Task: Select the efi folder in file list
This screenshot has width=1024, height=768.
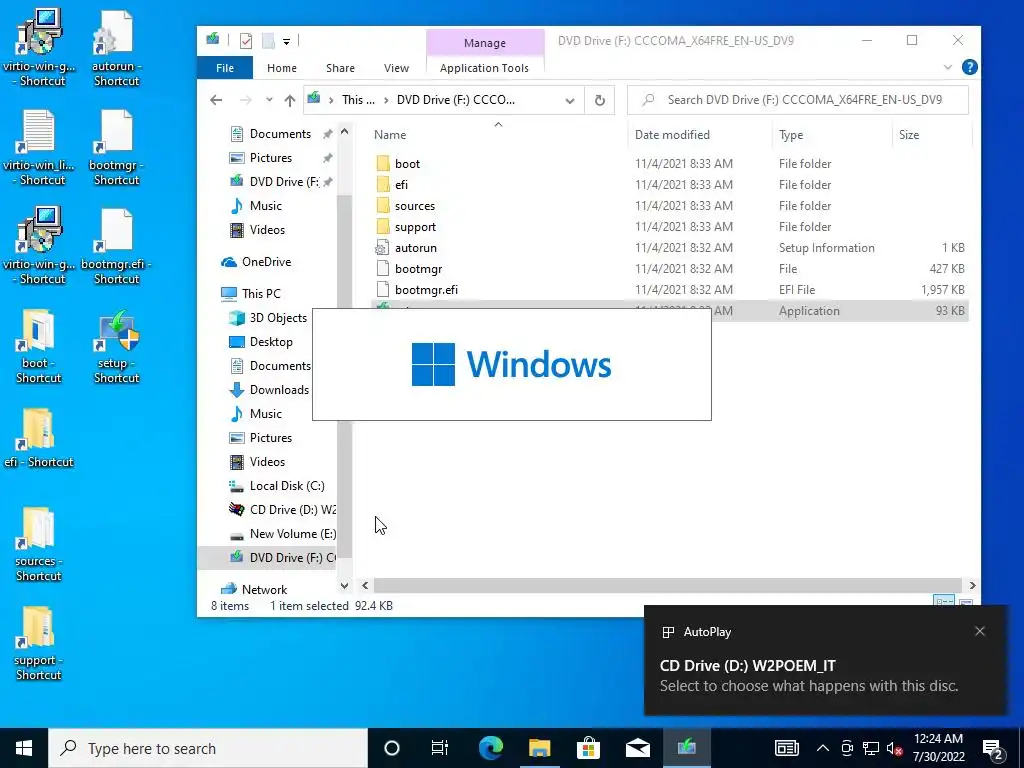Action: pos(669,185)
